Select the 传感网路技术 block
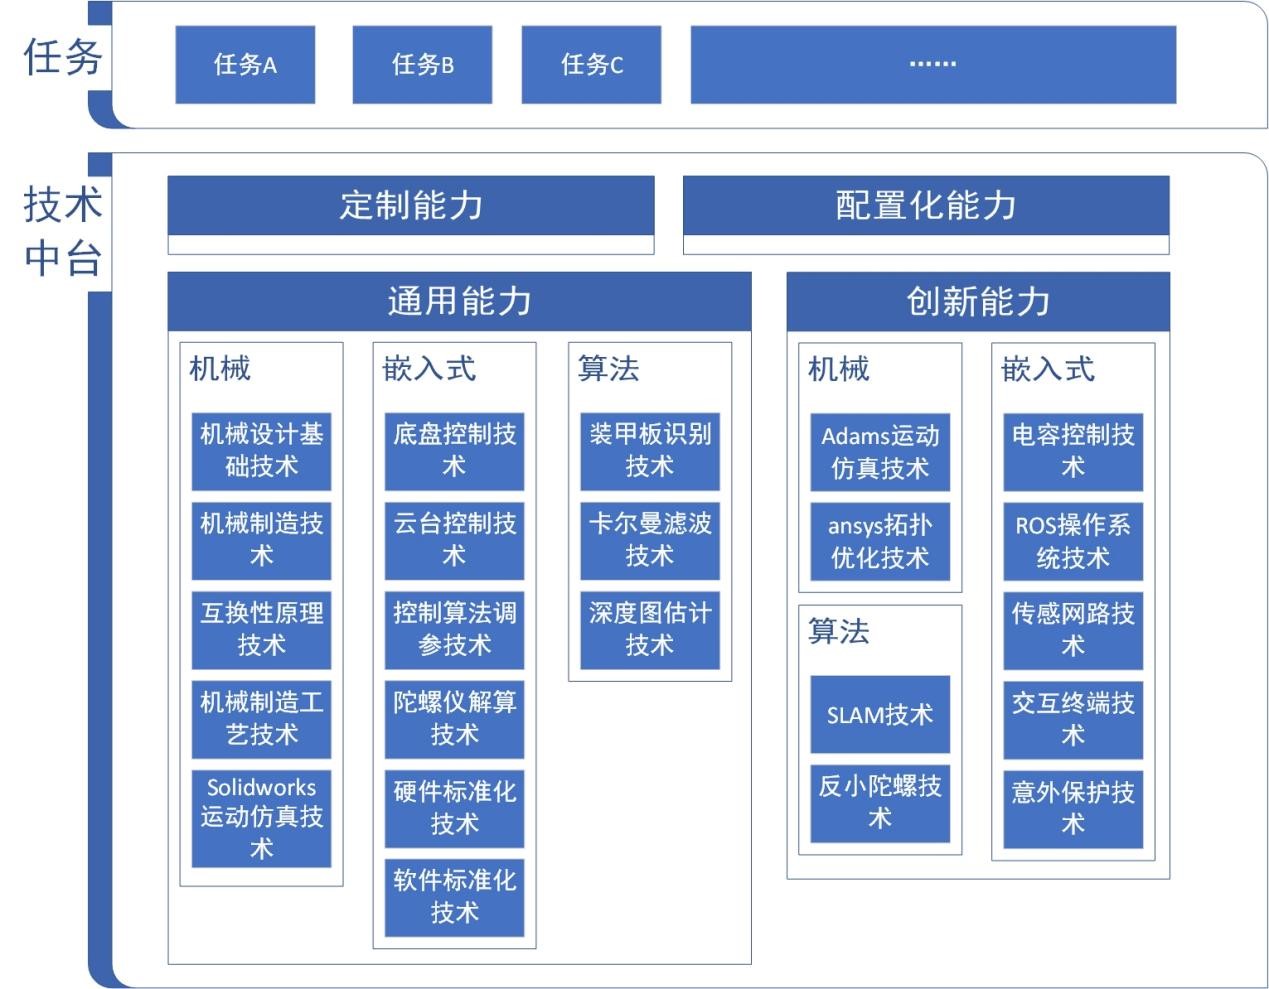This screenshot has width=1269, height=989. [x=1073, y=631]
